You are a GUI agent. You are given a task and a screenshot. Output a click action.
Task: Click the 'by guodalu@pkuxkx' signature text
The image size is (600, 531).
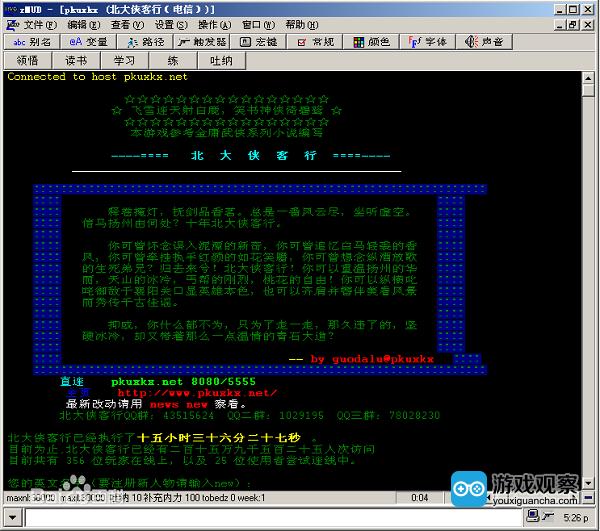(x=372, y=359)
